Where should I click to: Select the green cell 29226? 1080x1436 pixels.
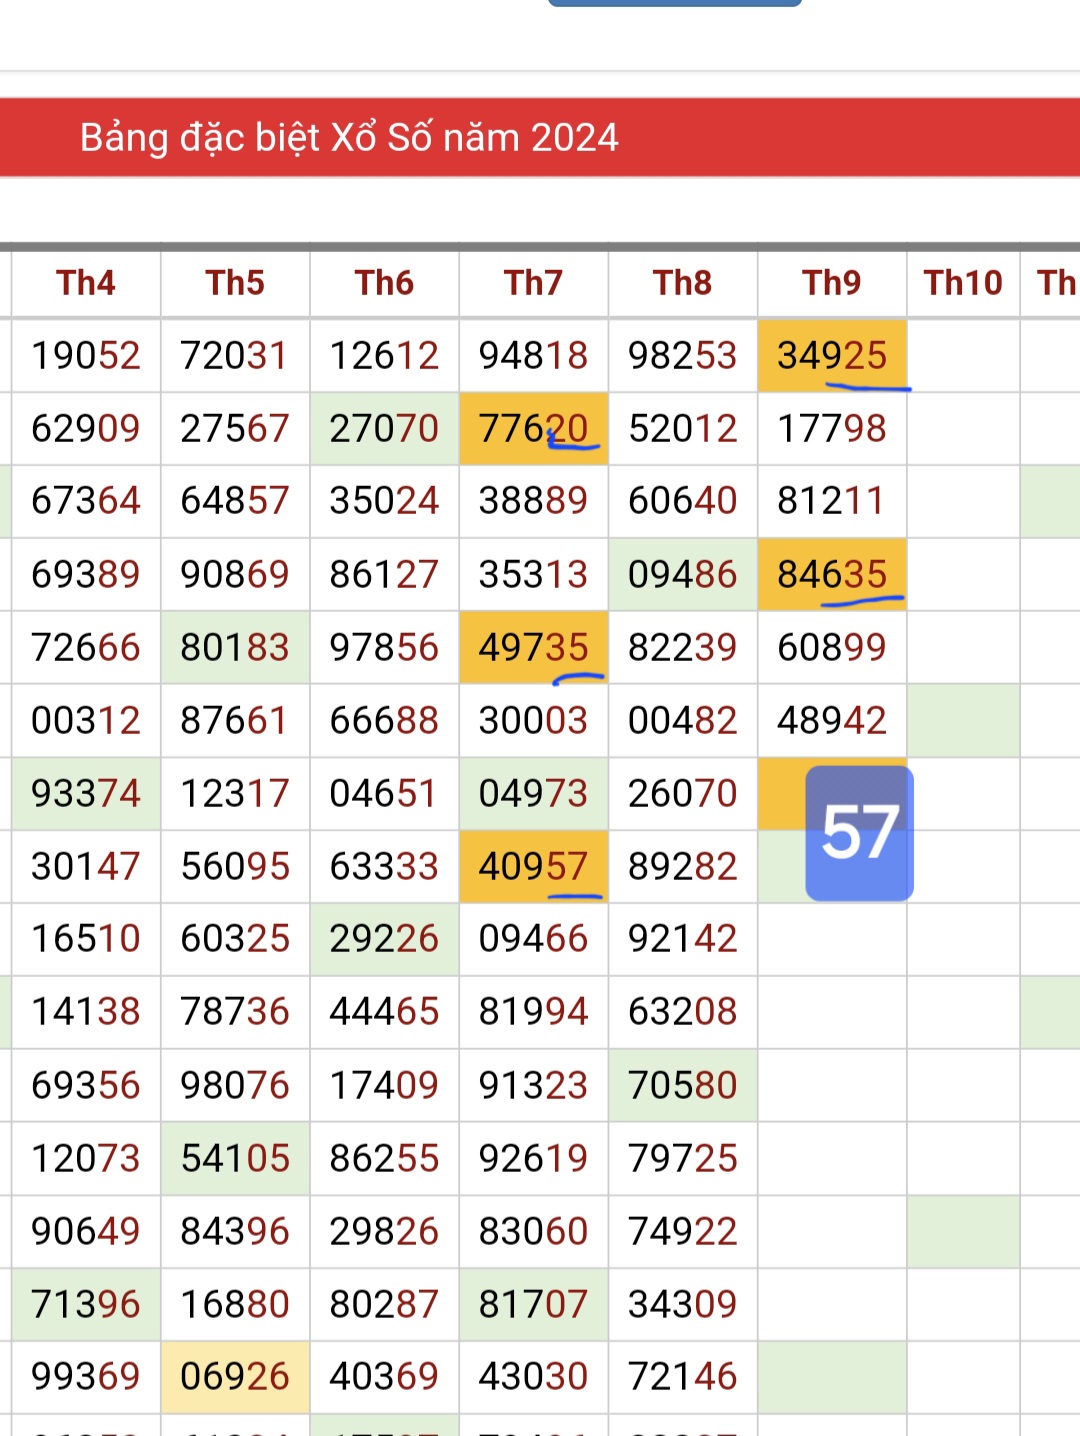(384, 938)
